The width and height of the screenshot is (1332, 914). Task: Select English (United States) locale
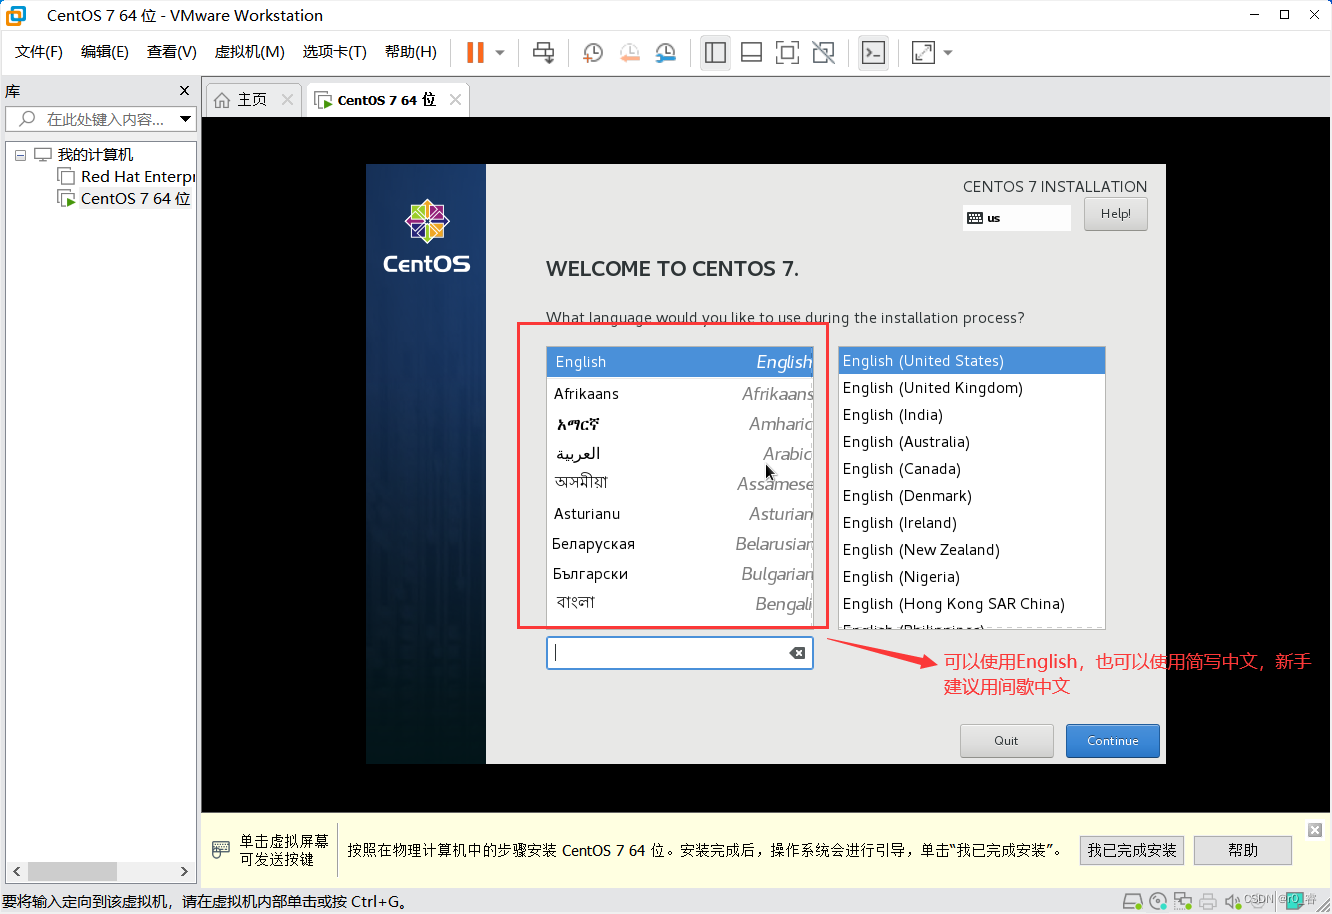click(x=972, y=361)
